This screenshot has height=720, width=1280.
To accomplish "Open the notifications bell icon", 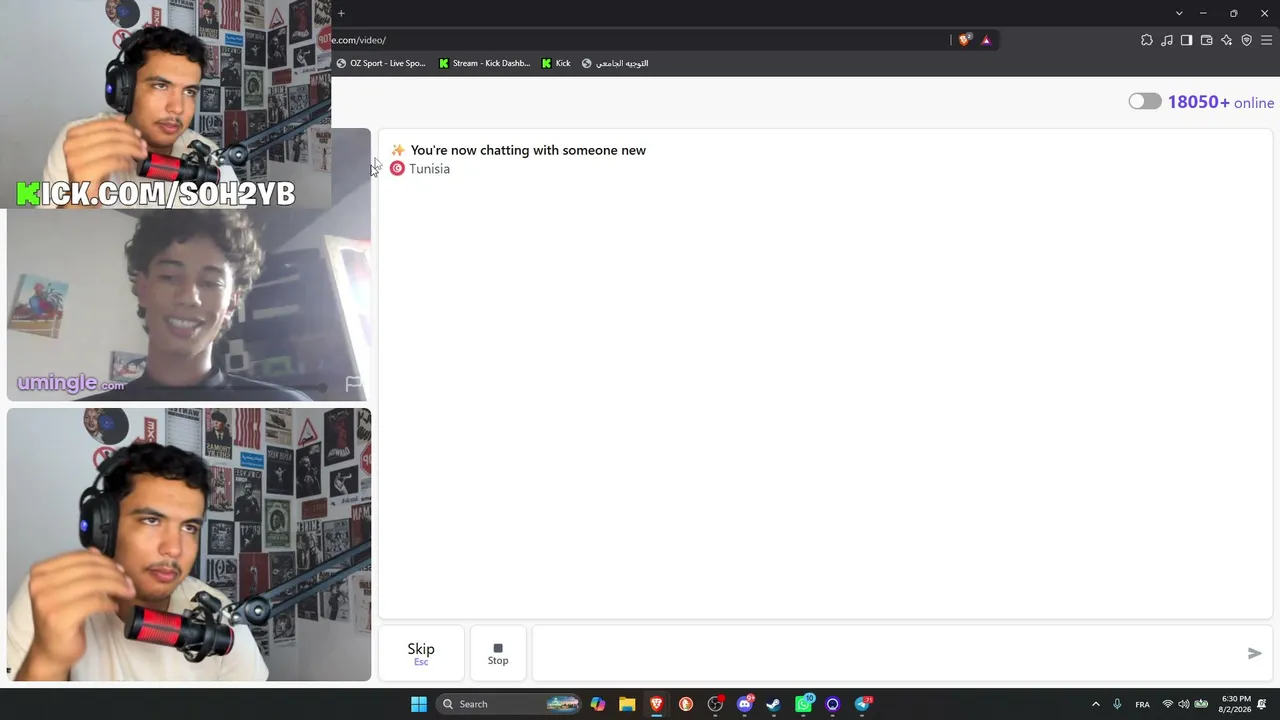I will 1263,704.
